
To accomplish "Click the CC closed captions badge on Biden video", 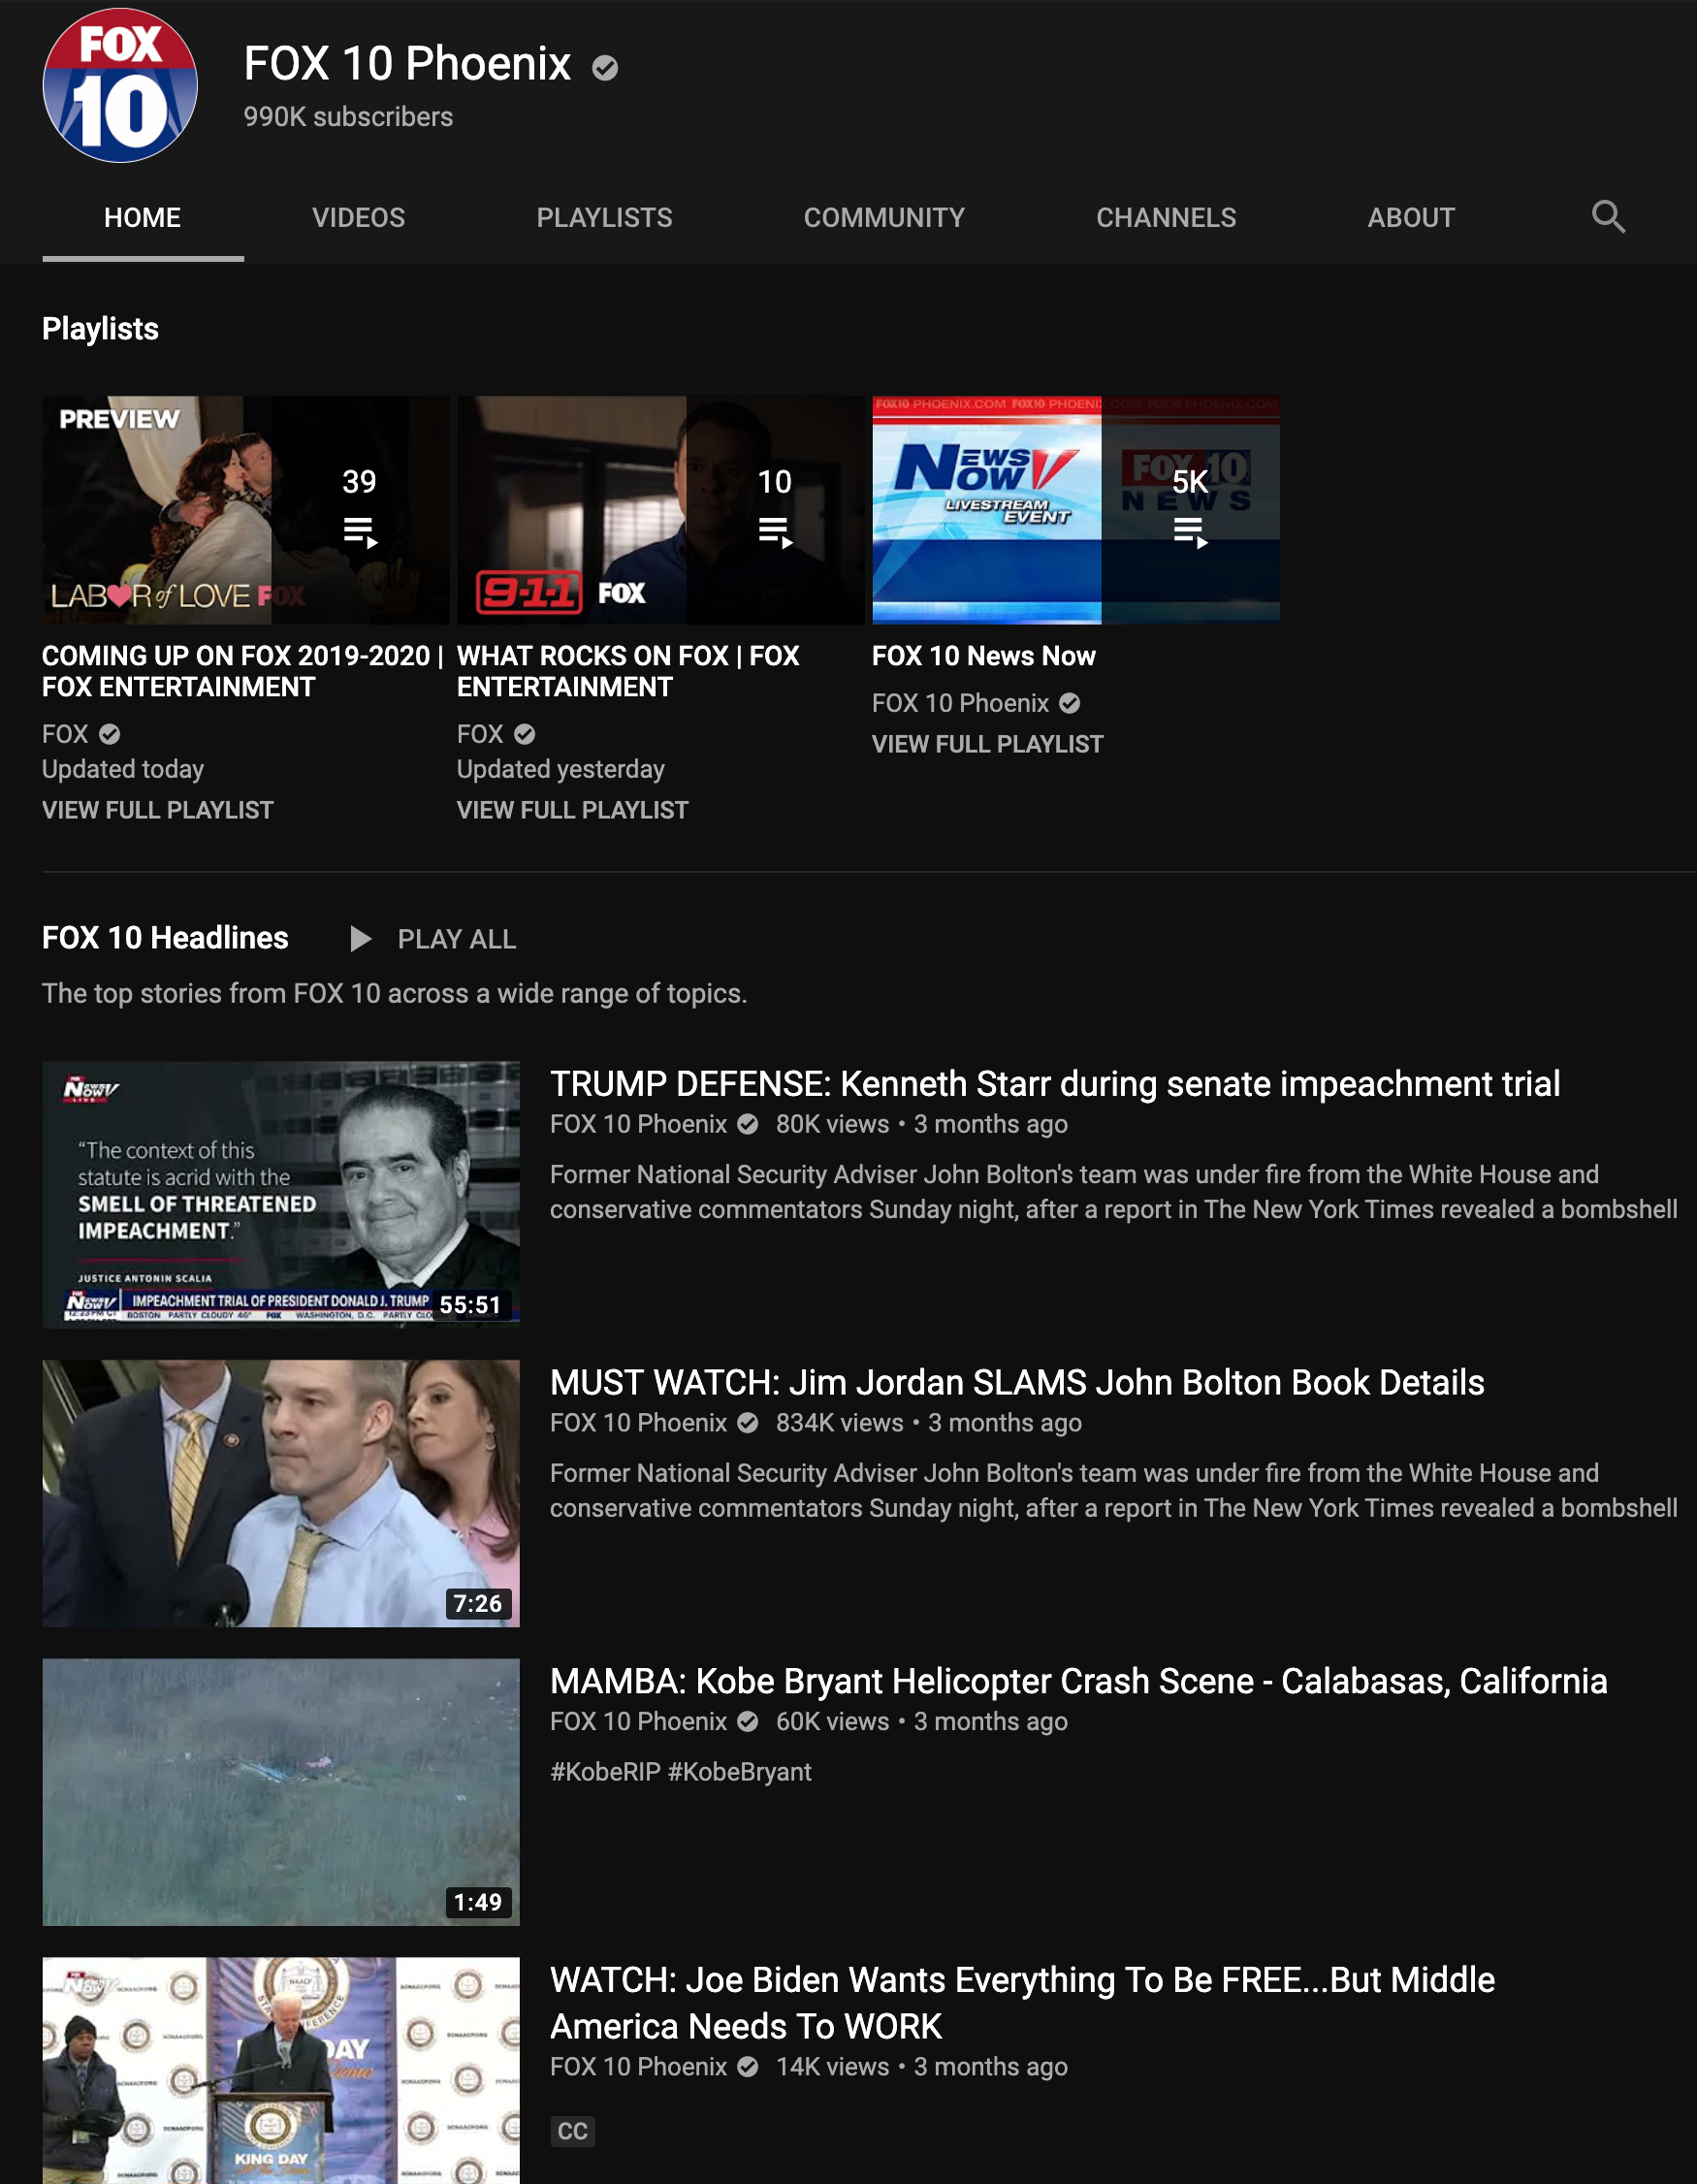I will (x=573, y=2131).
